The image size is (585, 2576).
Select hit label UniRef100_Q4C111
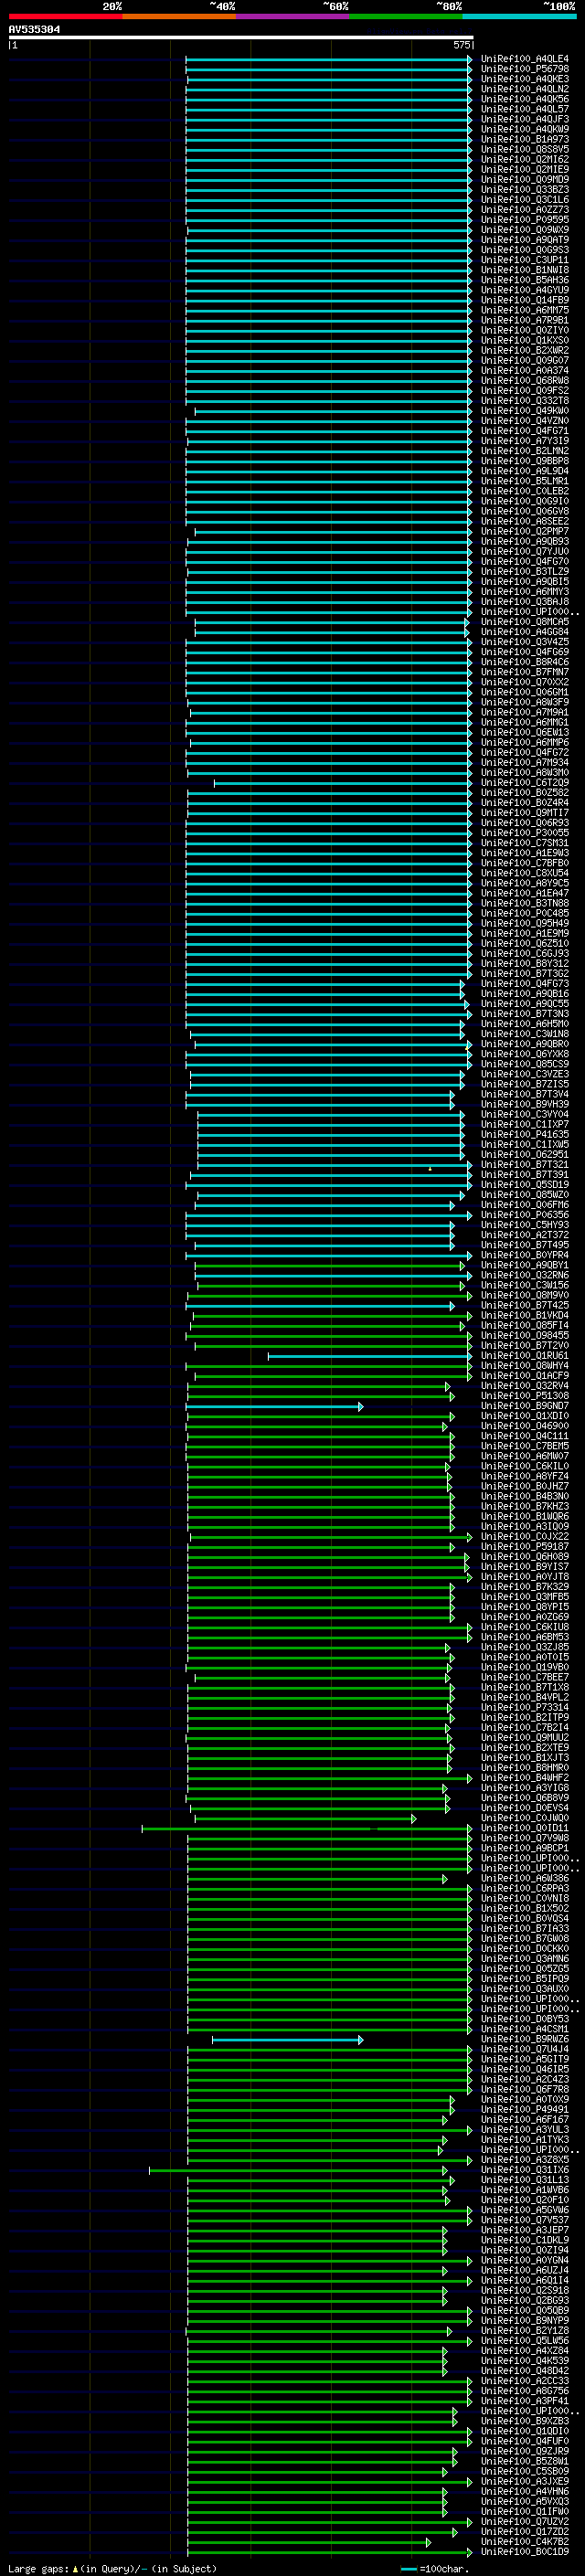click(x=524, y=1436)
